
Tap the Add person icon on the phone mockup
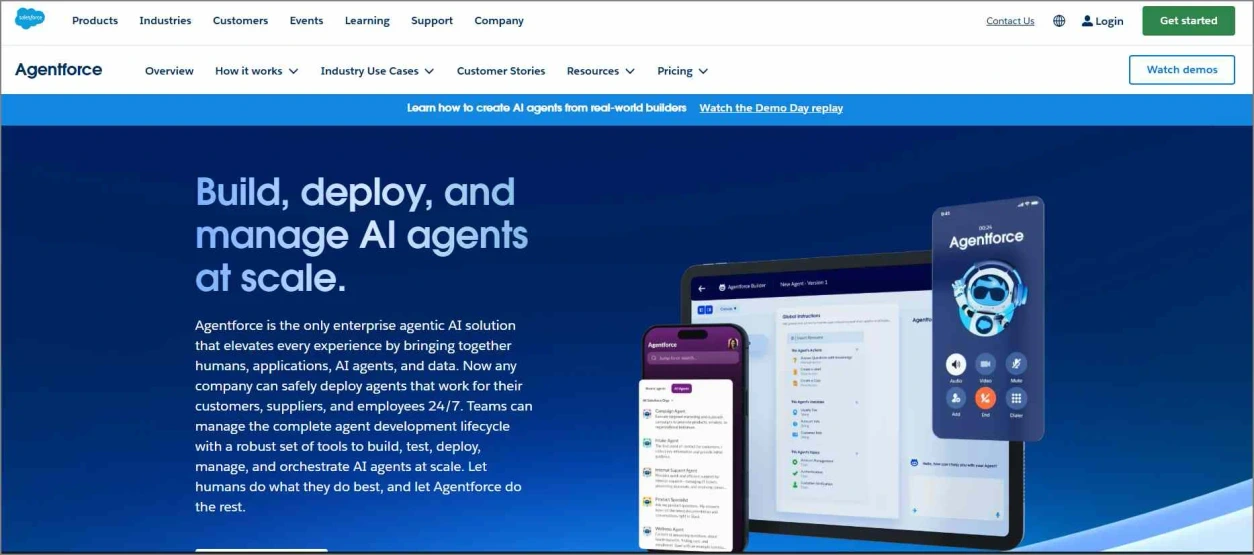[956, 397]
